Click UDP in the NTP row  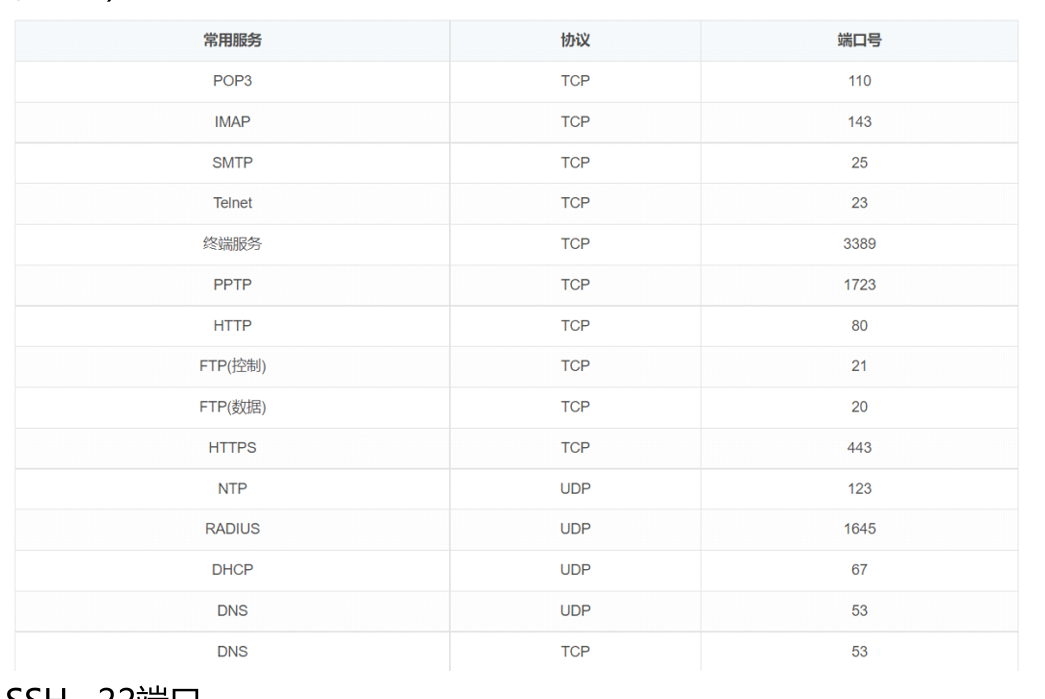pos(575,489)
